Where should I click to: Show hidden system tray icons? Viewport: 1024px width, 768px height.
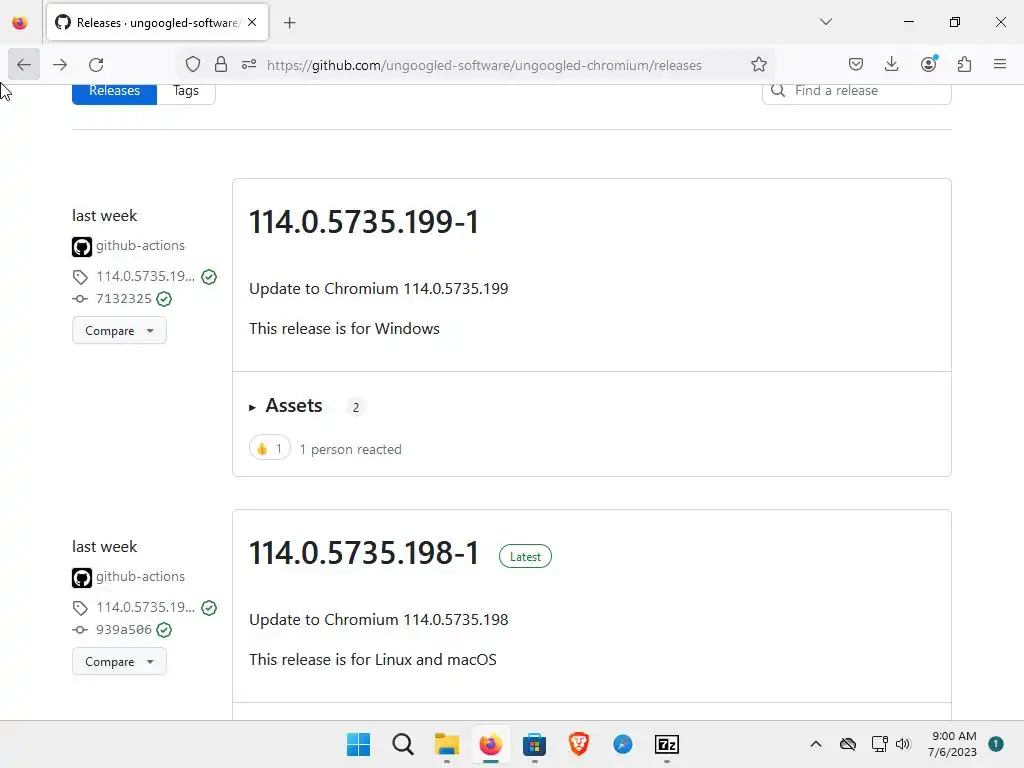(x=816, y=744)
